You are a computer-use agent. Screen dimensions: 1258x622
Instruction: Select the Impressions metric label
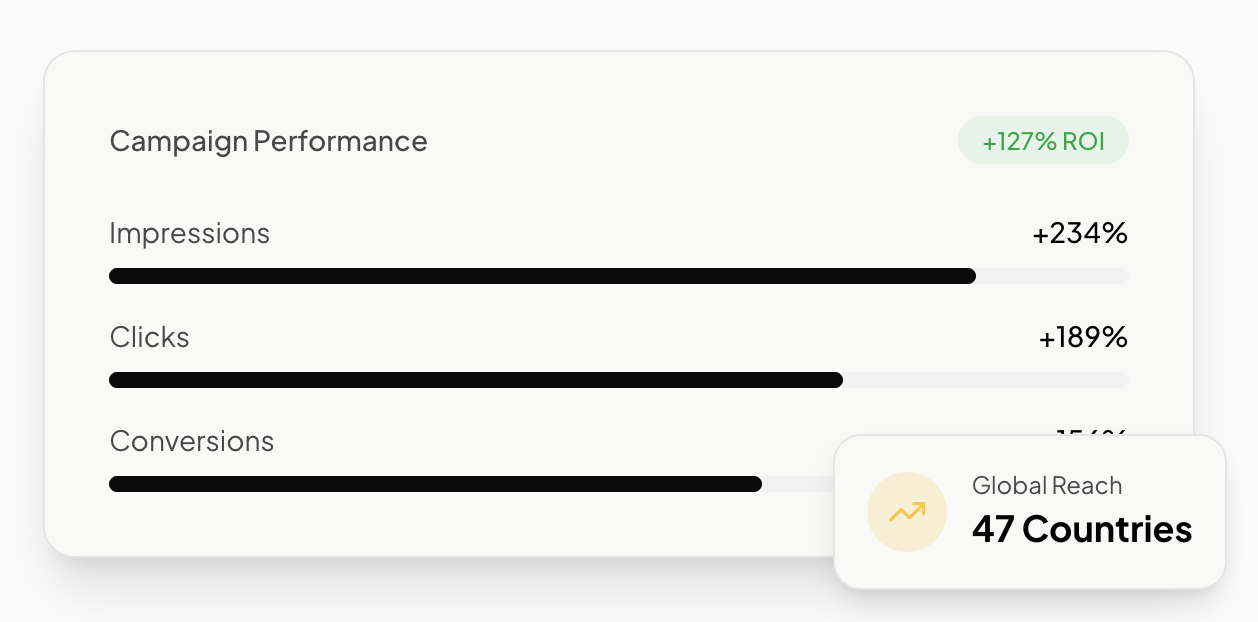(189, 233)
